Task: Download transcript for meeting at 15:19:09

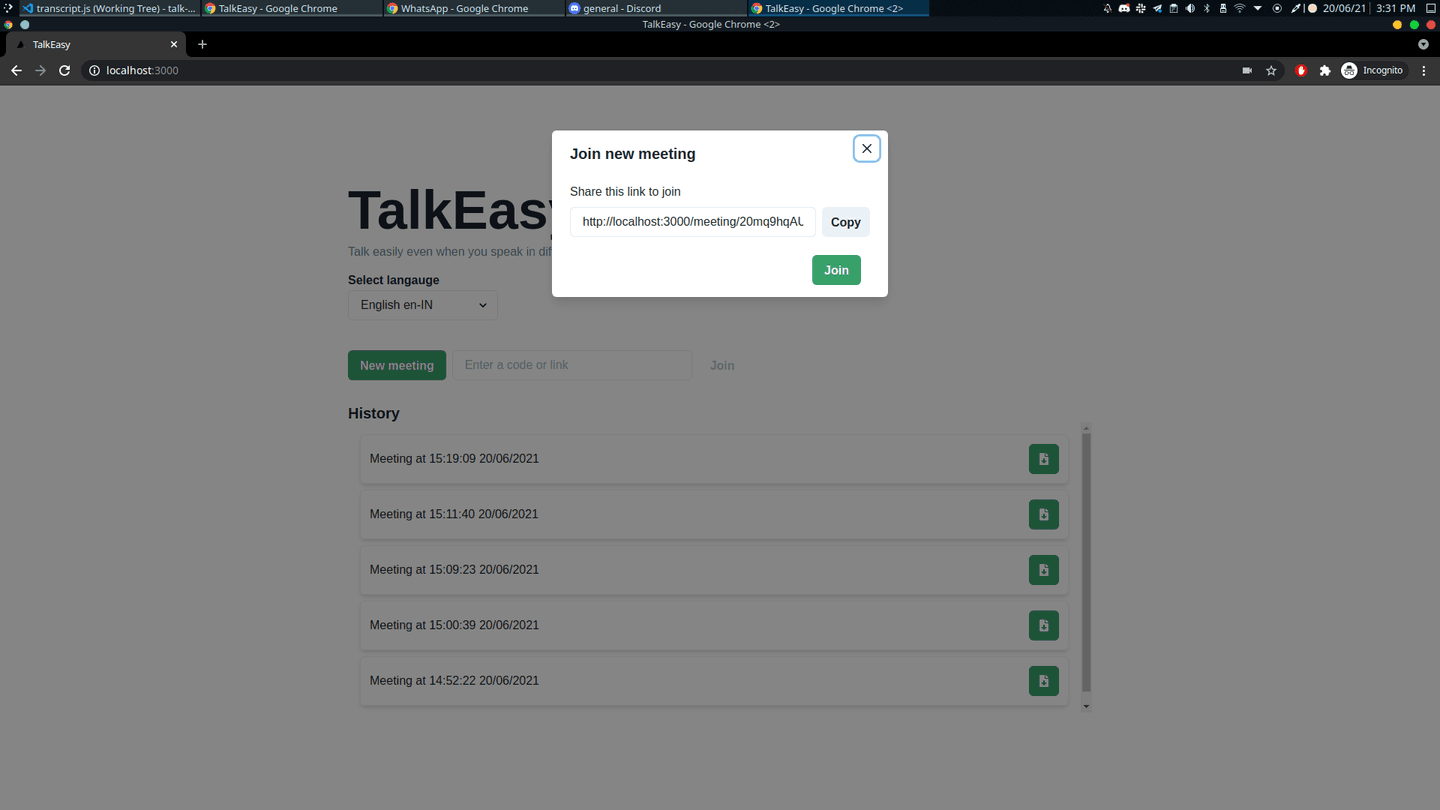Action: pos(1044,459)
